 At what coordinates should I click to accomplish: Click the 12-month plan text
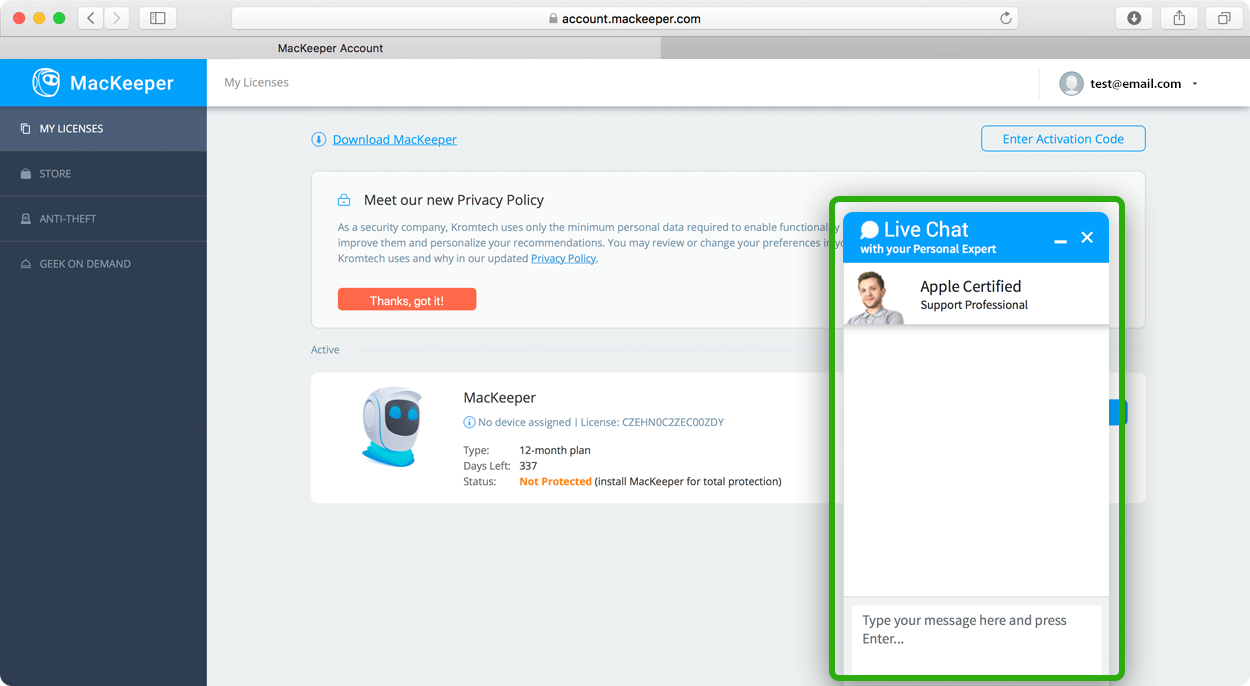[555, 450]
